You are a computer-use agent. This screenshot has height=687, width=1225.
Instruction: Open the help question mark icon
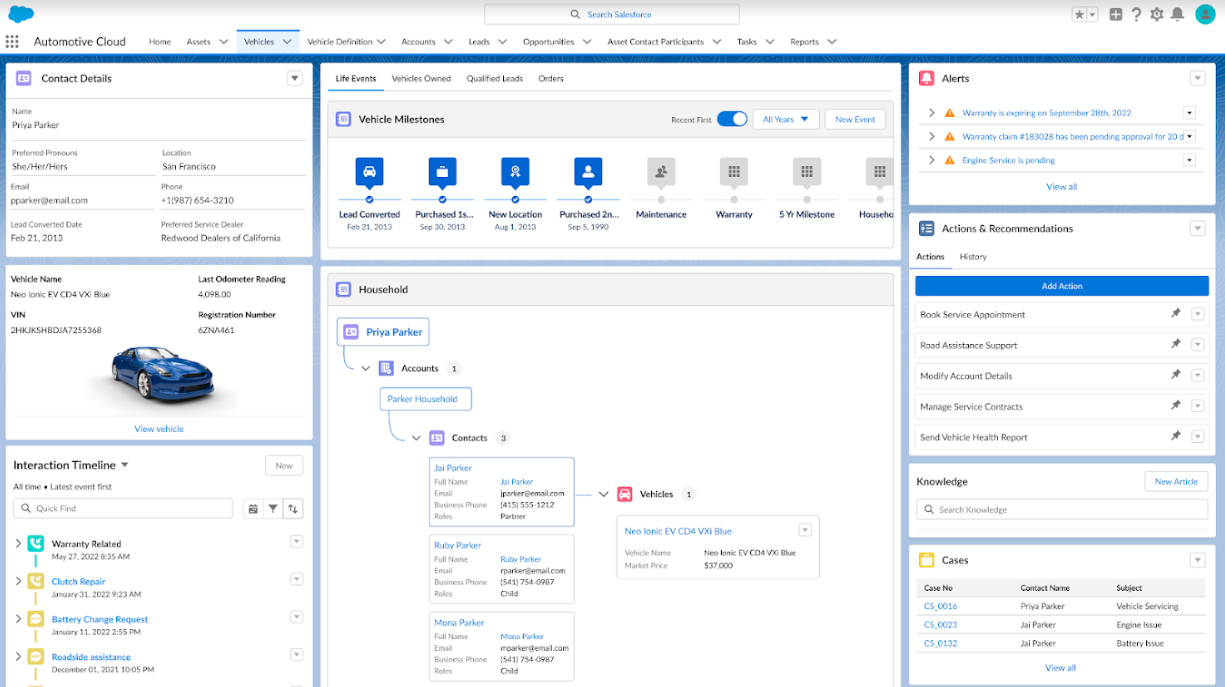1137,14
